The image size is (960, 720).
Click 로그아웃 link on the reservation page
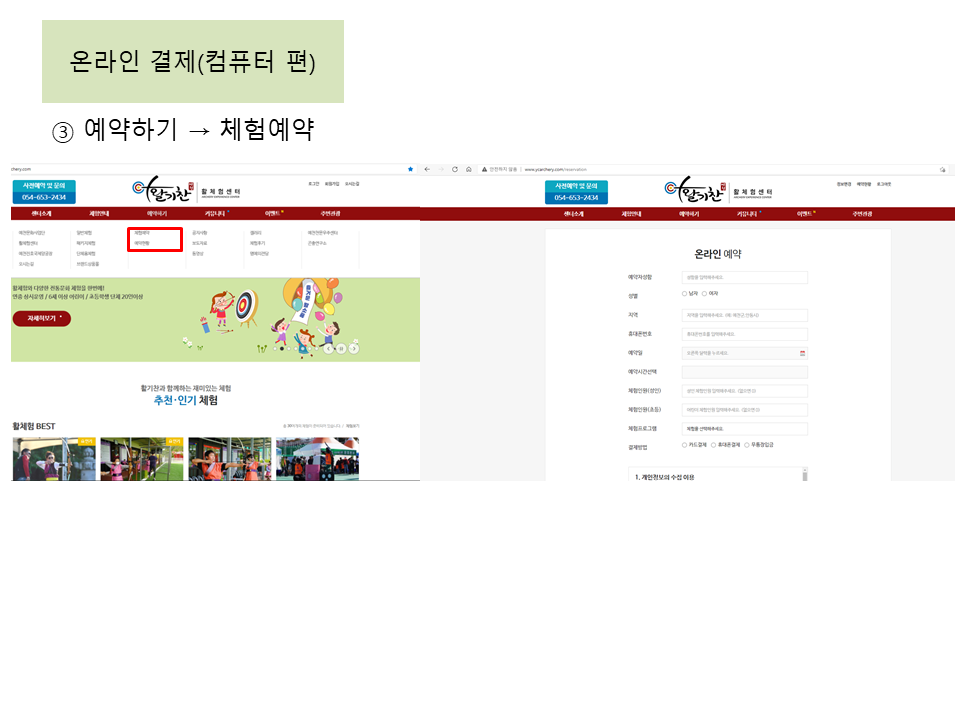coord(884,184)
